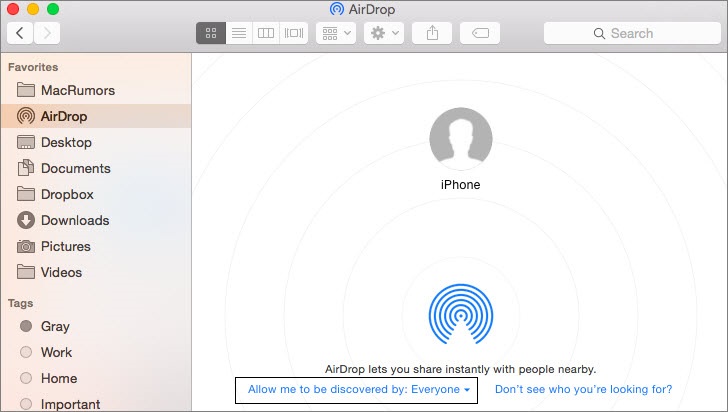Go back with the left chevron button
The width and height of the screenshot is (728, 412).
(x=20, y=33)
